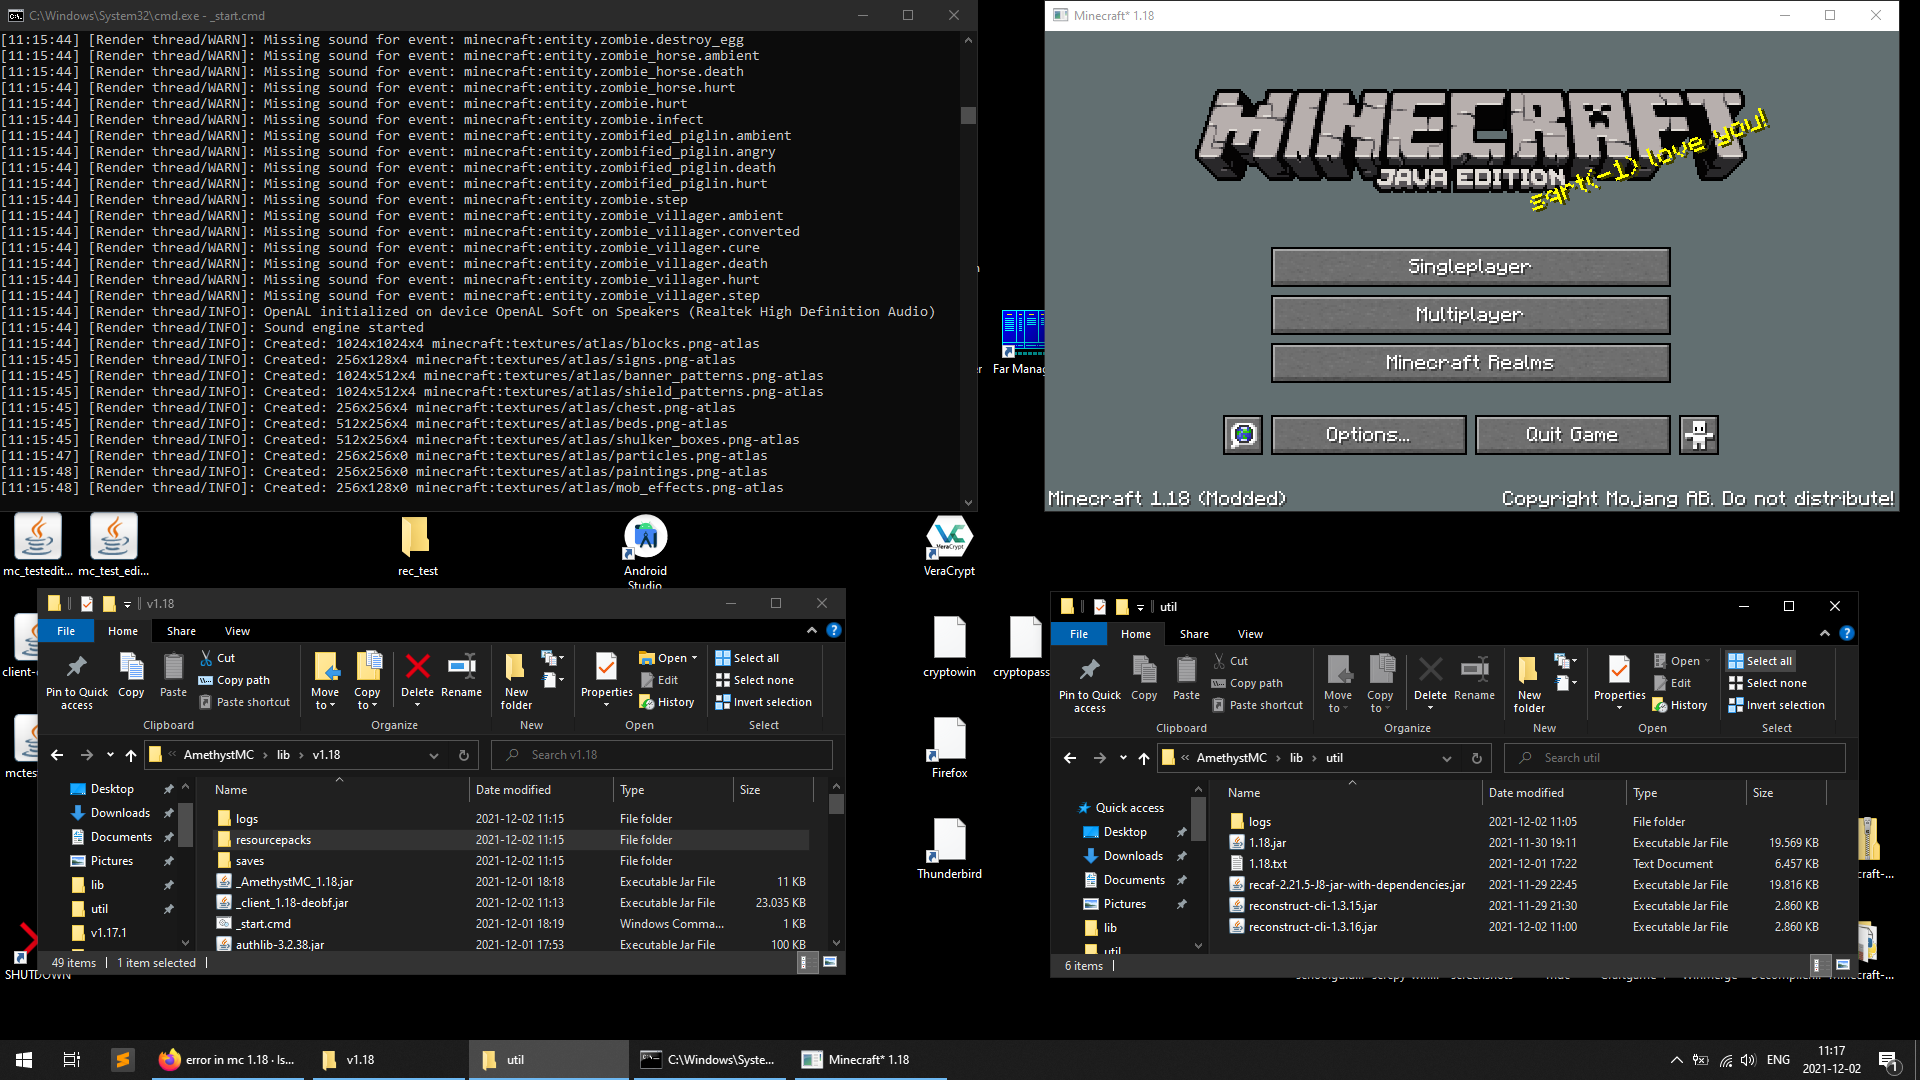Collapse the ribbon in the v1.18 window
Screen dimensions: 1920x1080
[811, 630]
